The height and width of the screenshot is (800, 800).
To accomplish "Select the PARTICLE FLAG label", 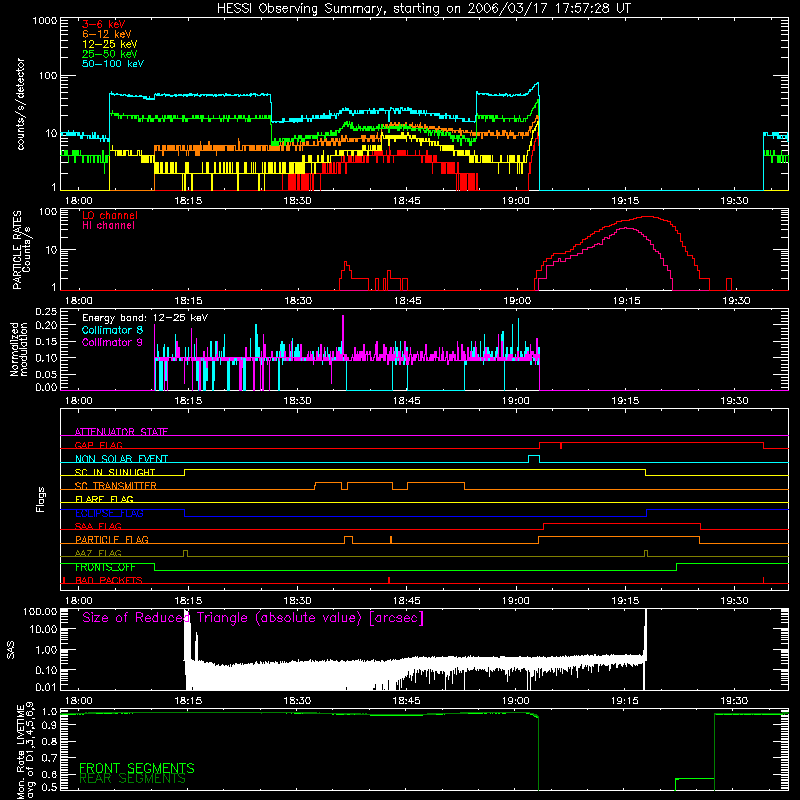I will (x=112, y=539).
